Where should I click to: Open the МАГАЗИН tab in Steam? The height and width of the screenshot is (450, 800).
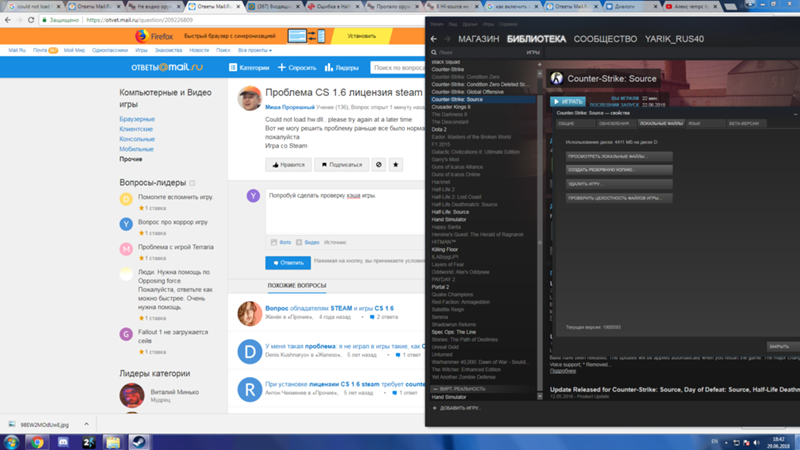coord(479,39)
